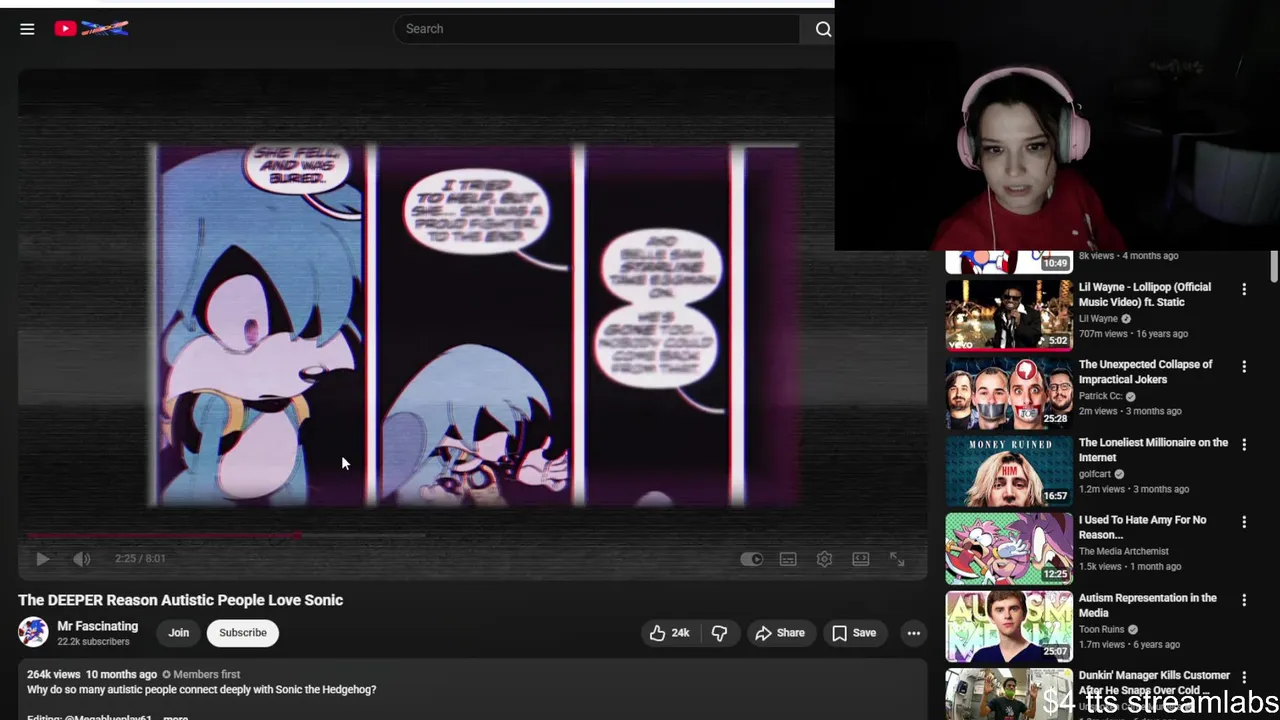Image resolution: width=1280 pixels, height=720 pixels.
Task: Subscribe to Mr Fascinating
Action: pyautogui.click(x=243, y=632)
